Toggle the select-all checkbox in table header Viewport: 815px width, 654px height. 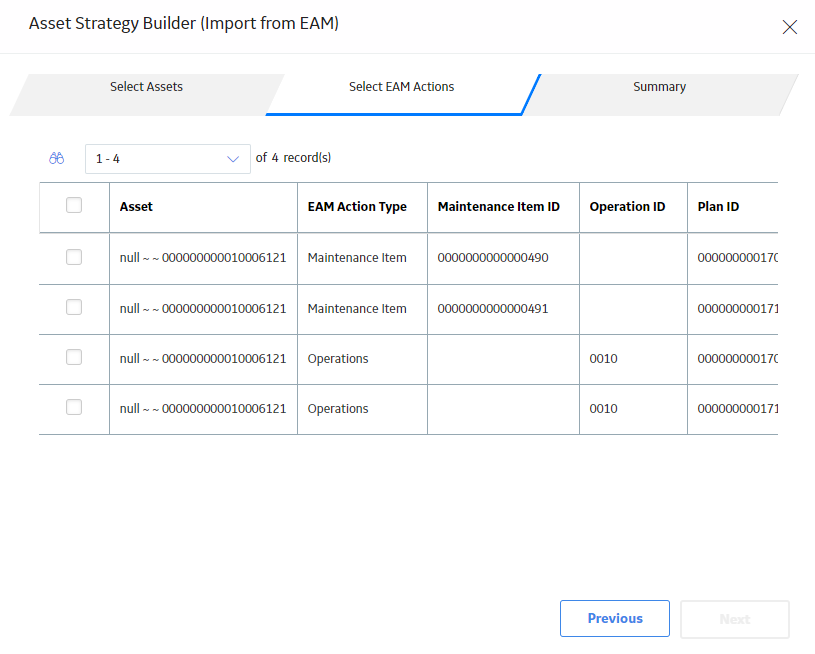pyautogui.click(x=74, y=205)
